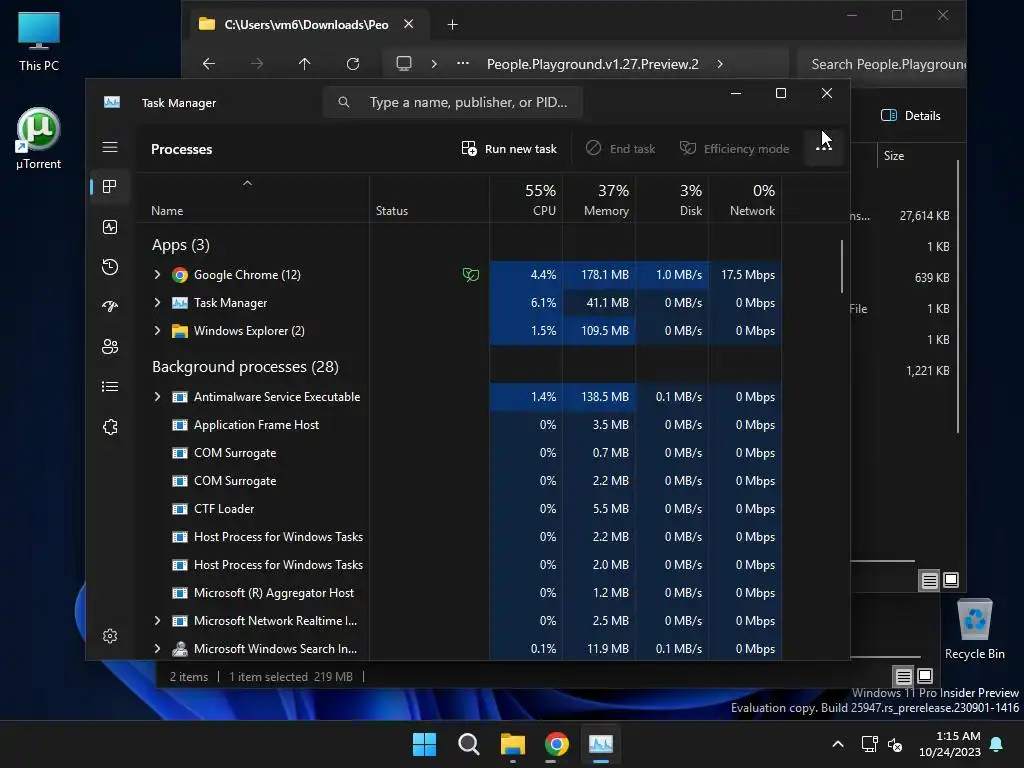Expand Microsoft Network Realtime process group

(157, 621)
